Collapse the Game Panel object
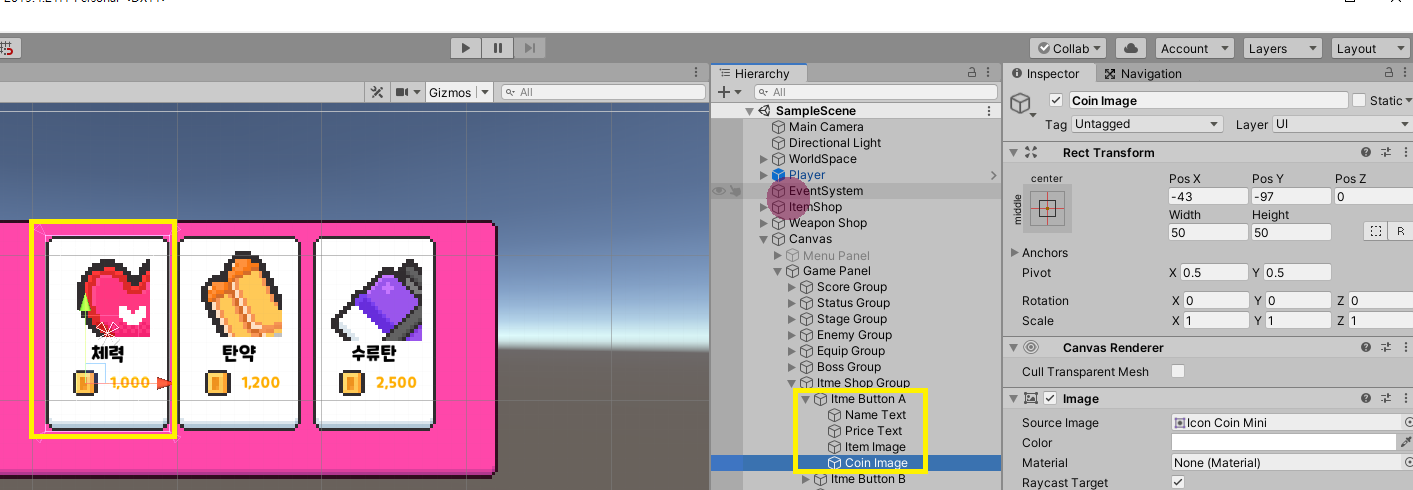Image resolution: width=1413 pixels, height=490 pixels. click(x=779, y=271)
